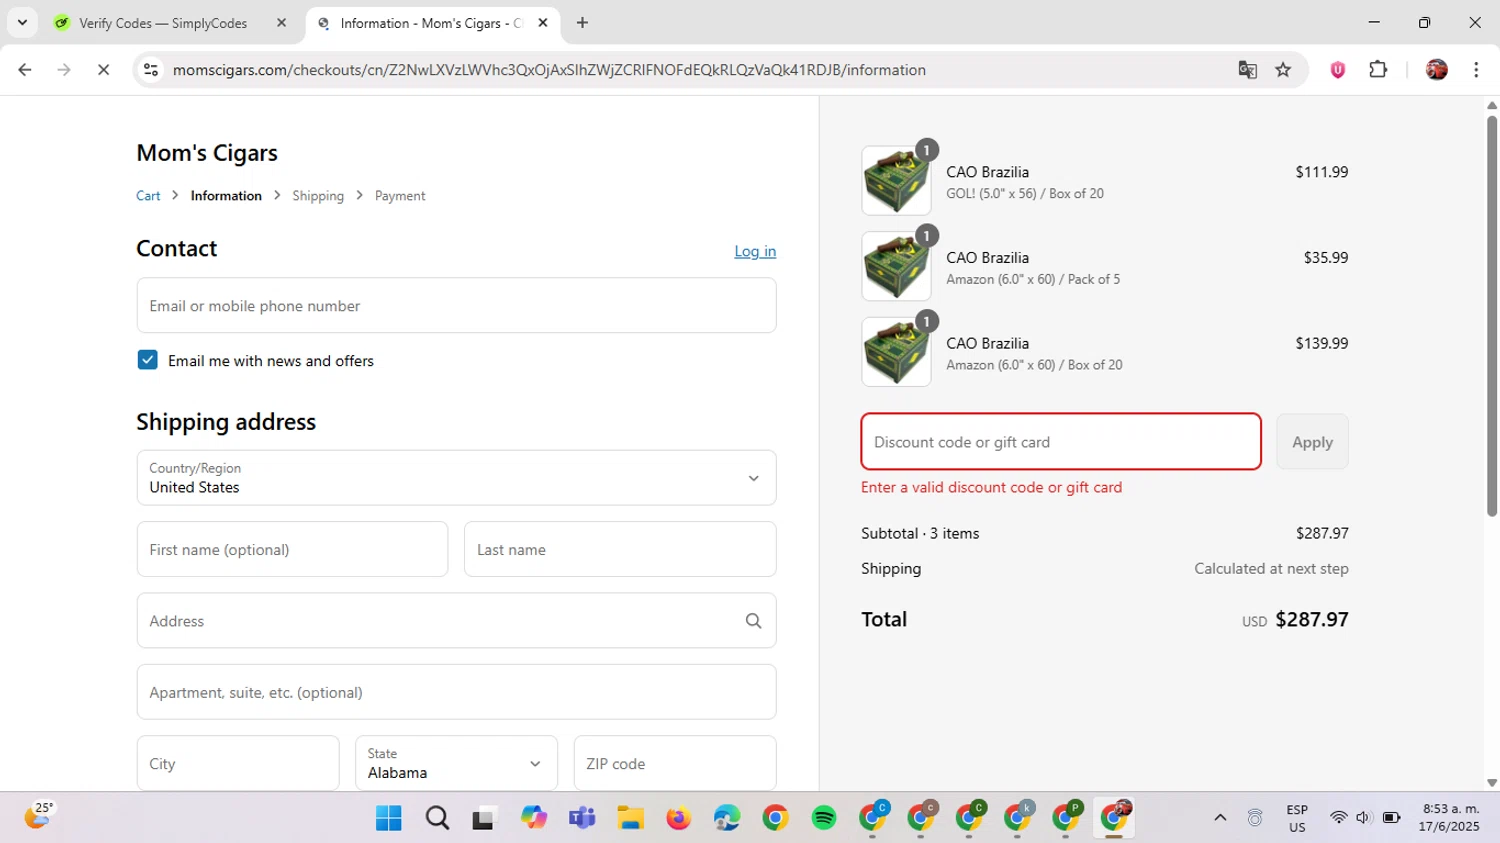Click the browser forward arrow
The height and width of the screenshot is (843, 1500).
pos(64,69)
